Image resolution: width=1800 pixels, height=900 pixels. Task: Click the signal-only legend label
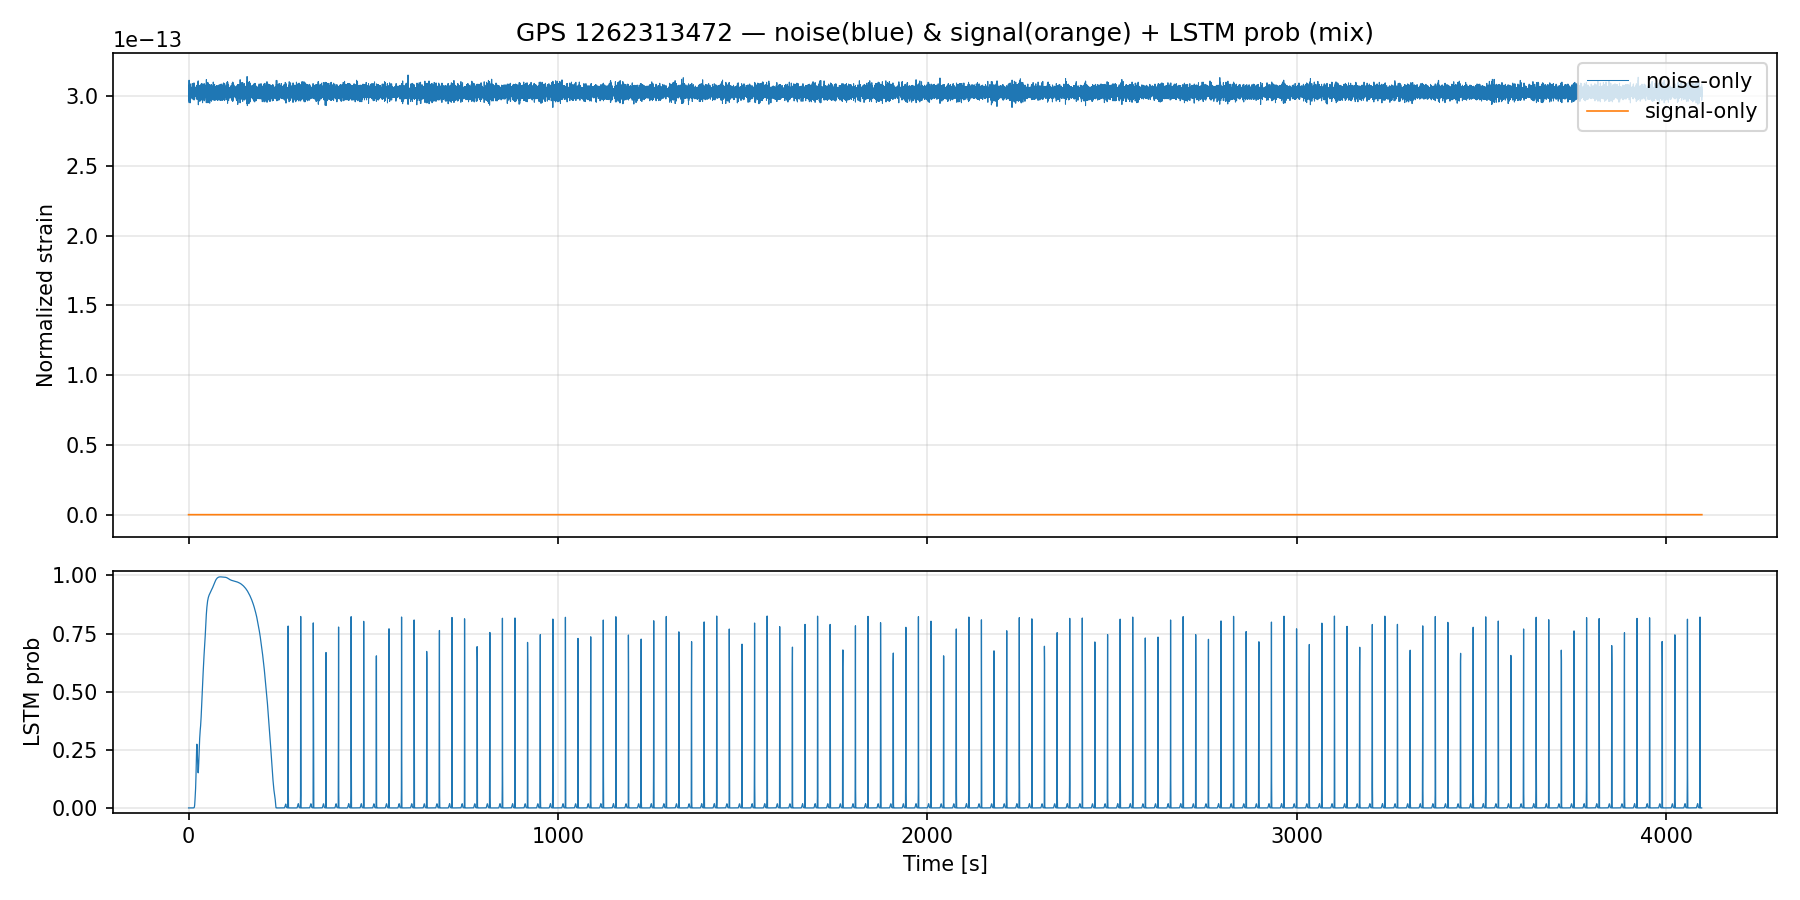click(1701, 111)
